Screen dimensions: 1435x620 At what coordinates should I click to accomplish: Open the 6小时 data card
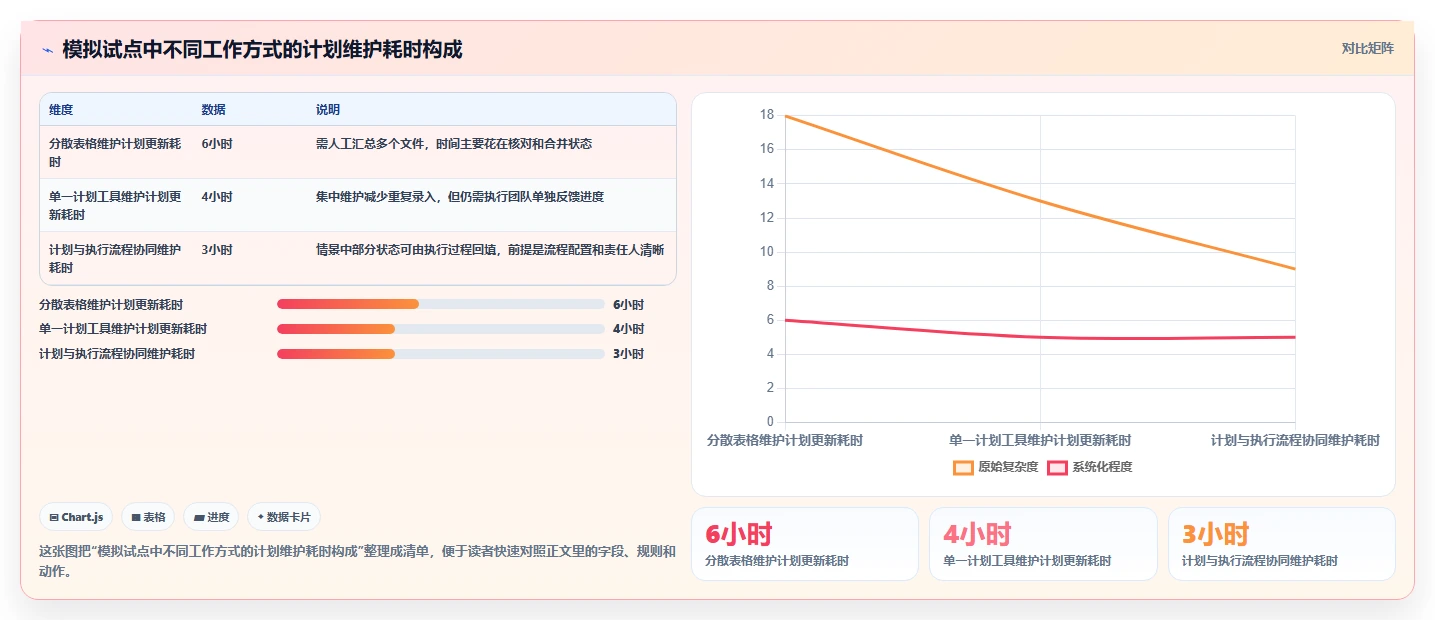[804, 544]
